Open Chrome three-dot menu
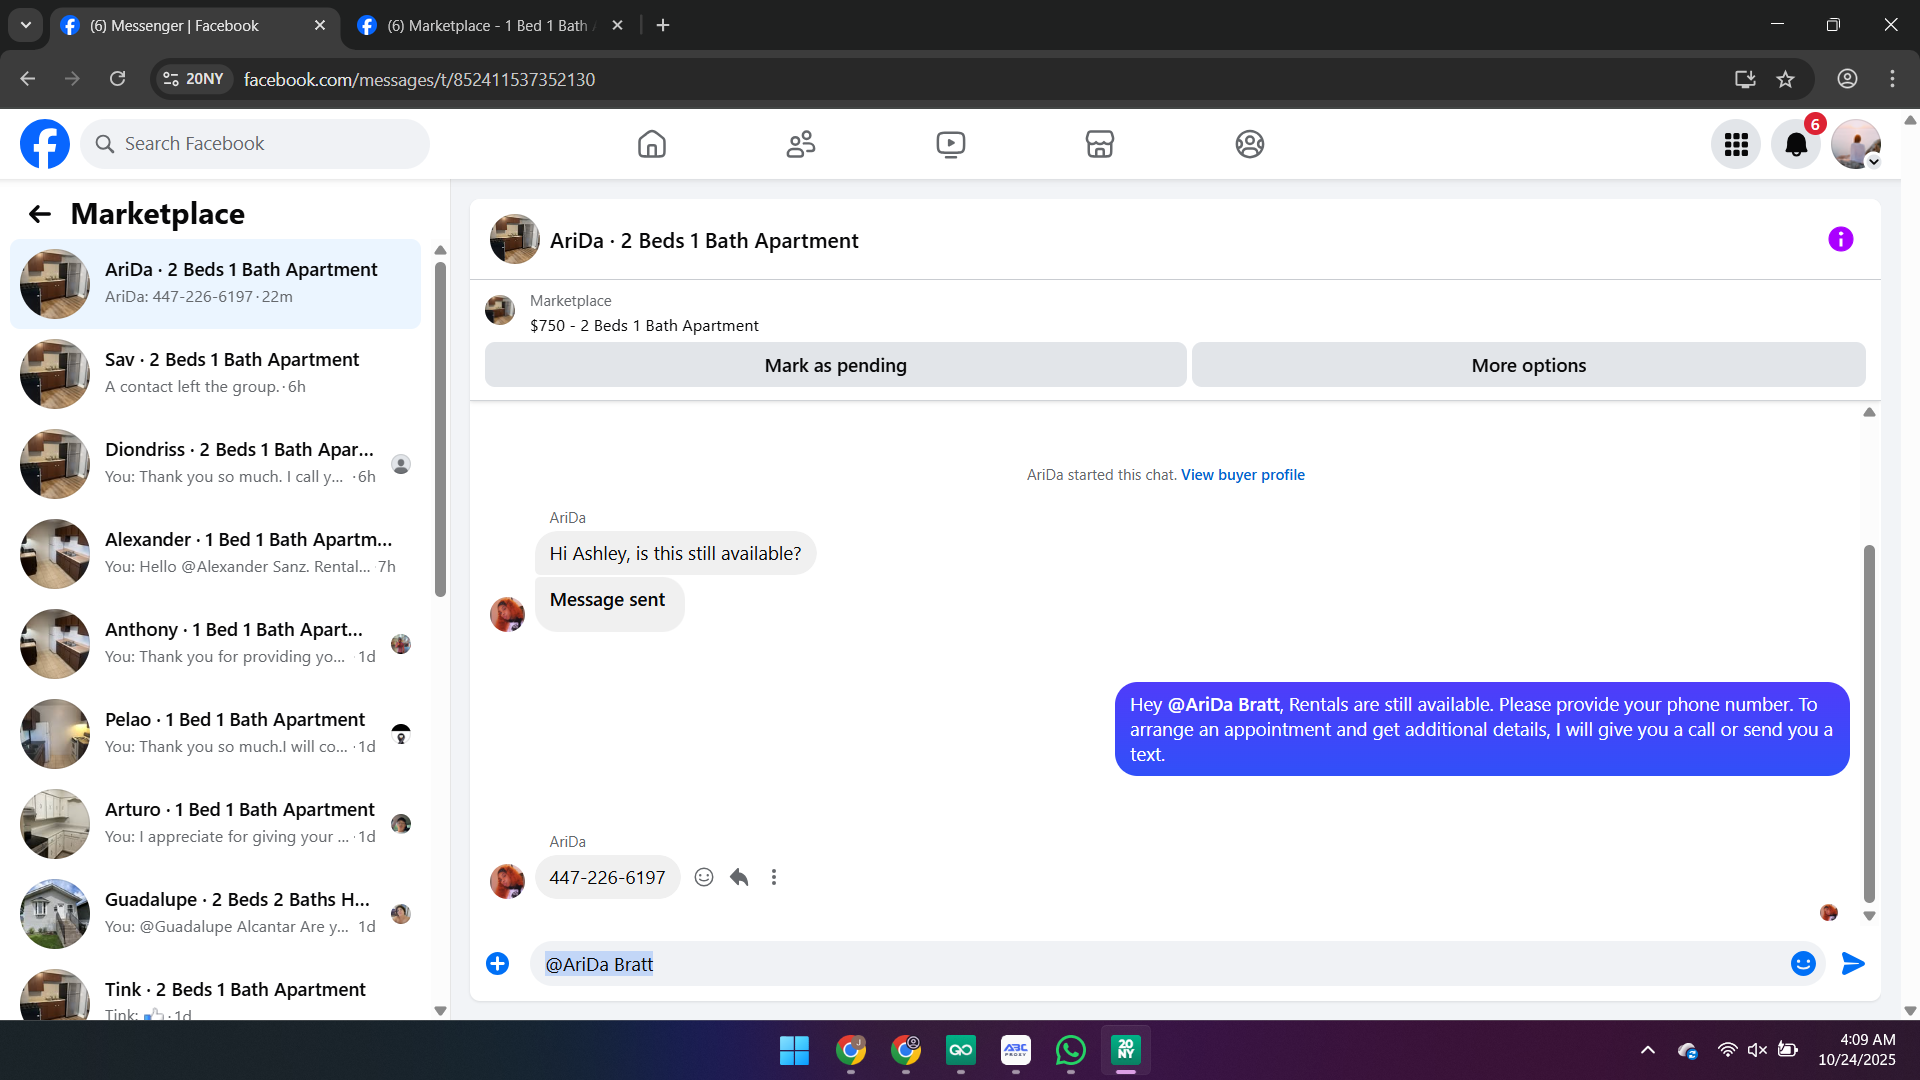This screenshot has width=1920, height=1080. [x=1892, y=79]
